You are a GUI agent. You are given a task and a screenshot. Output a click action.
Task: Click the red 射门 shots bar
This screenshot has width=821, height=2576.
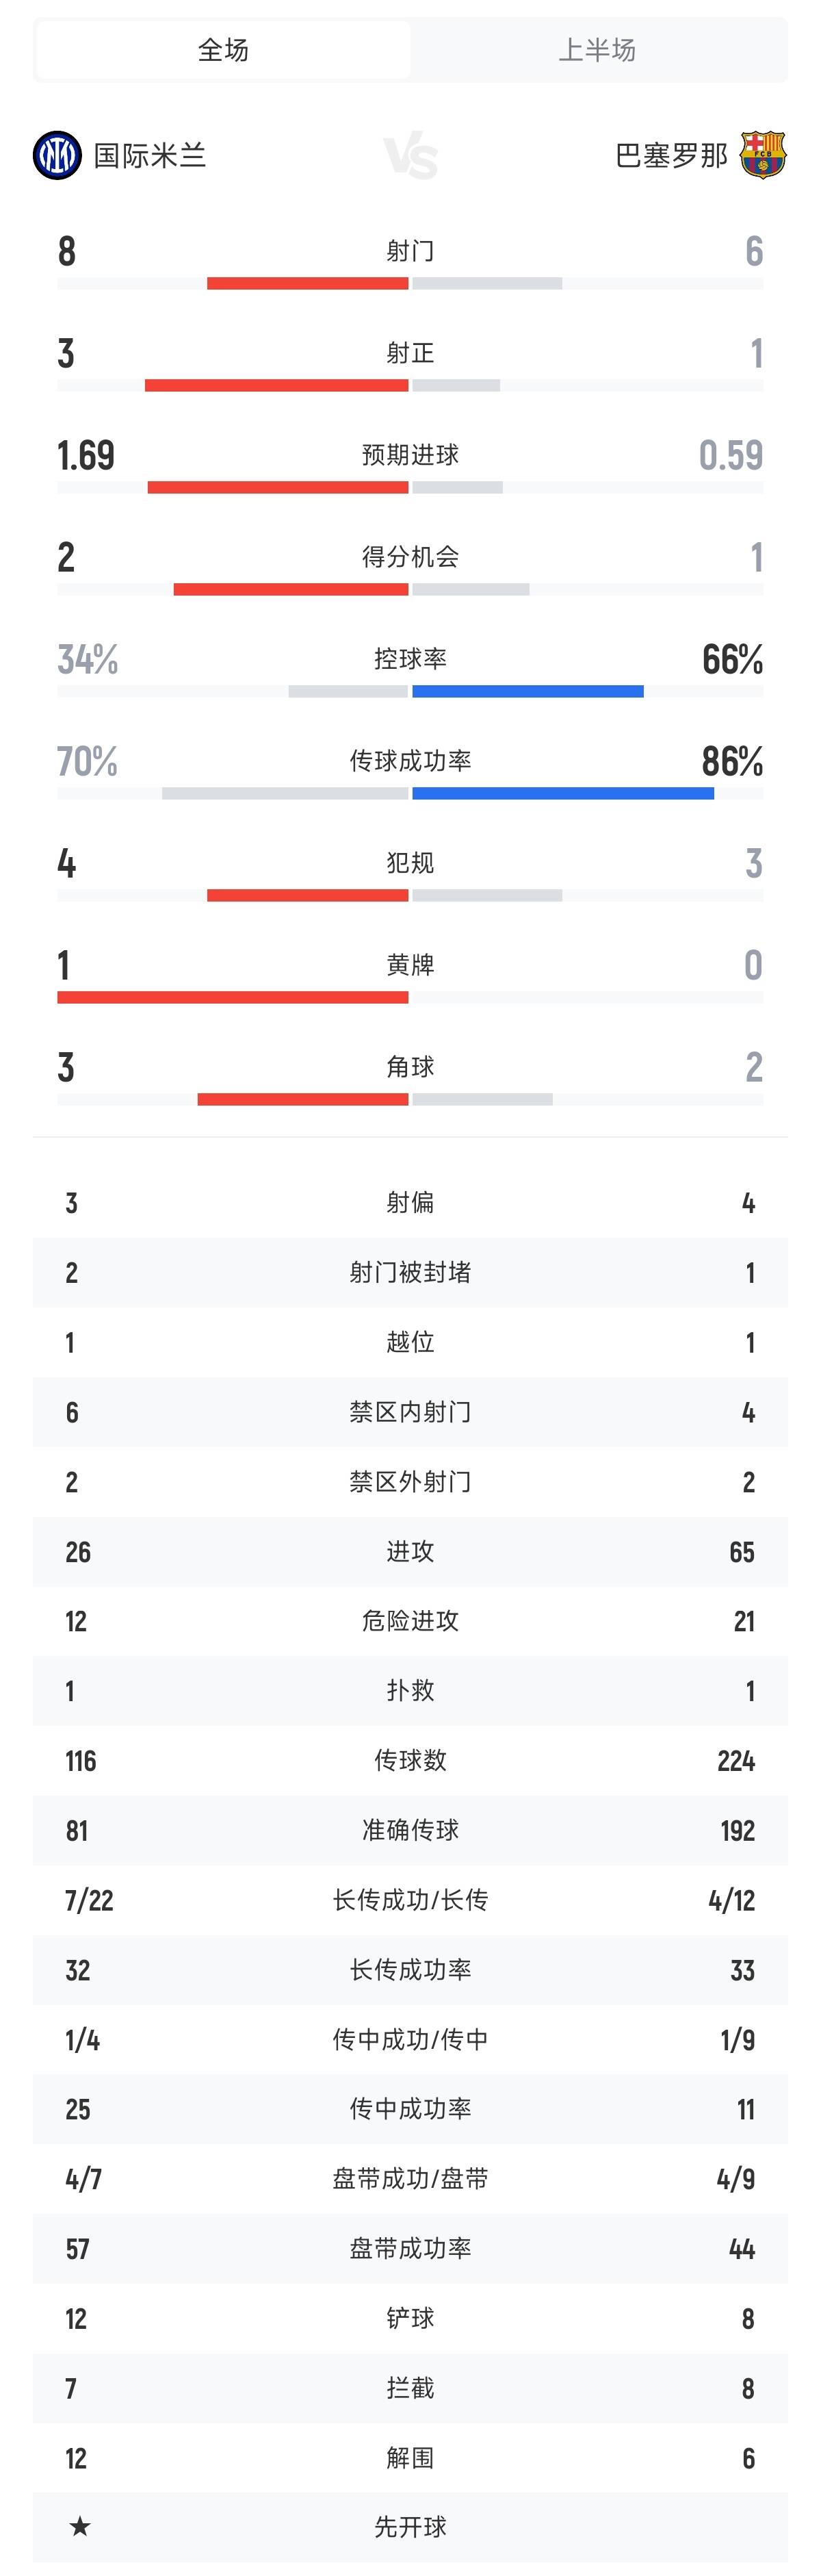click(x=307, y=284)
